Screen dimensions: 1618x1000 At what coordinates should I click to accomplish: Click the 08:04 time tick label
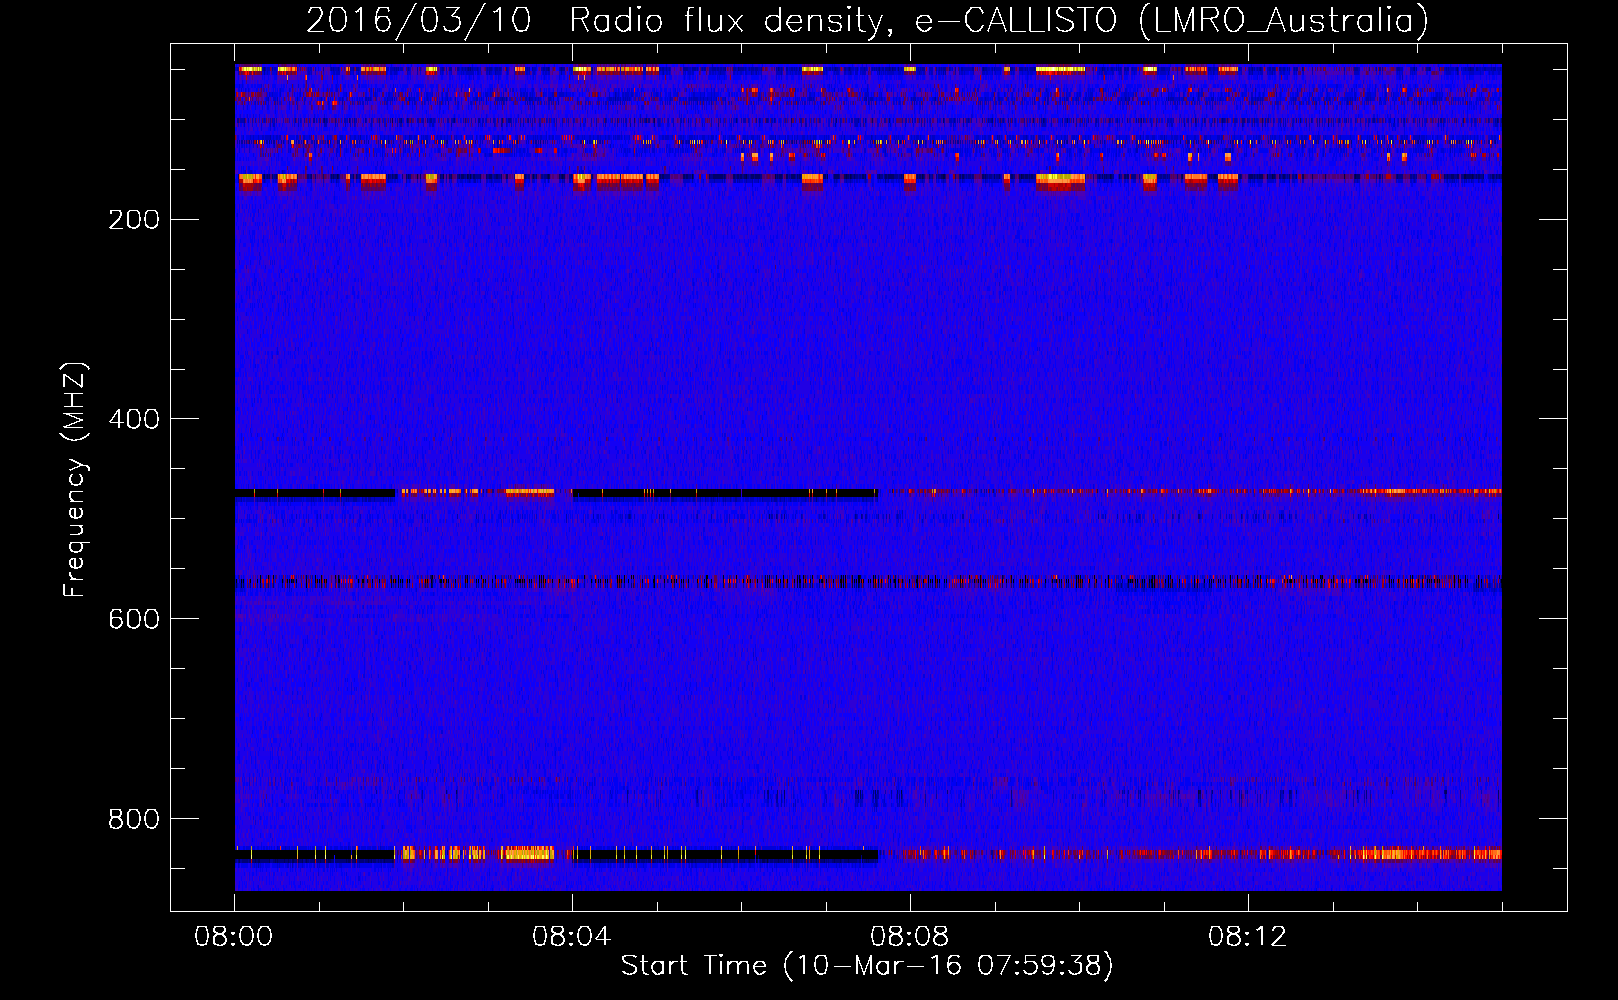[572, 937]
